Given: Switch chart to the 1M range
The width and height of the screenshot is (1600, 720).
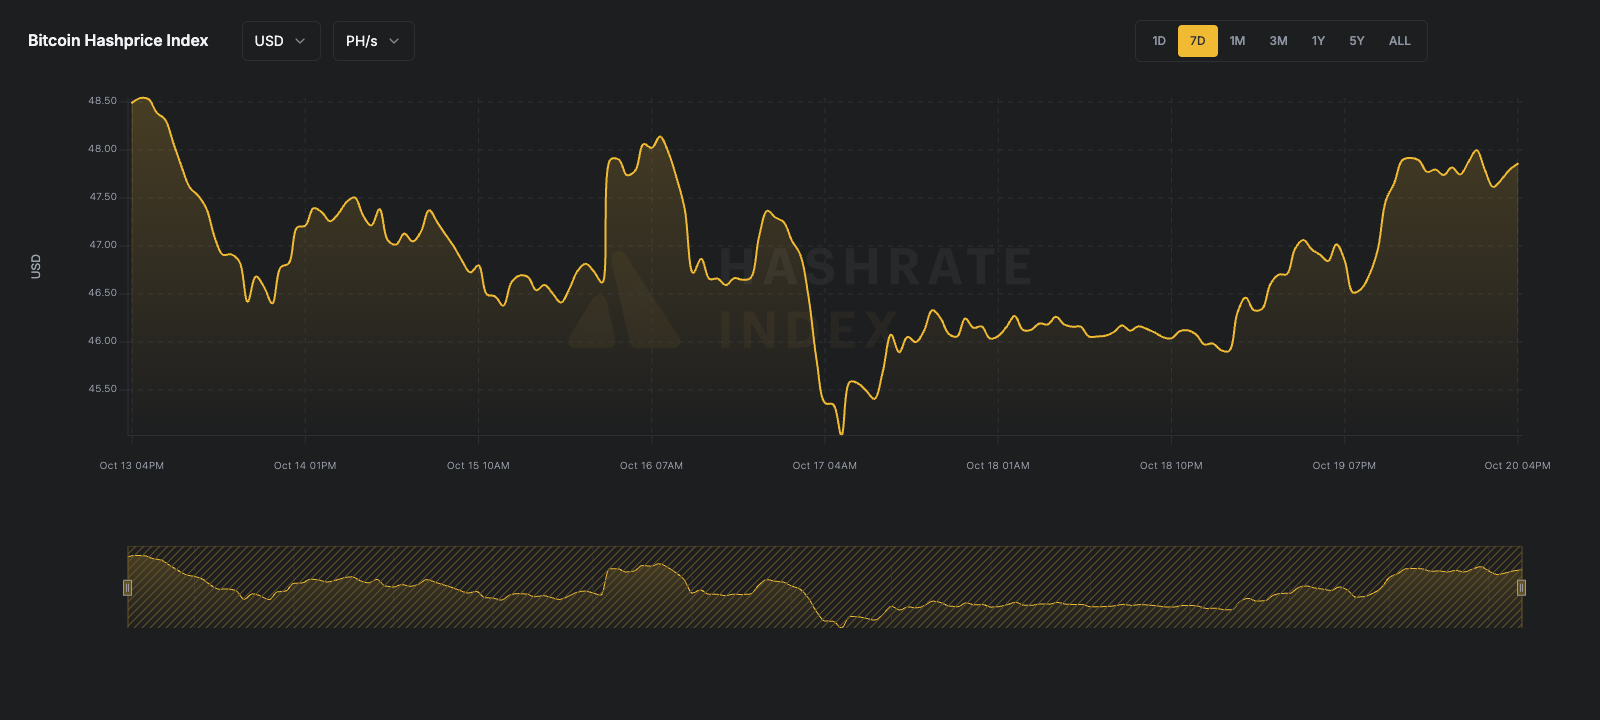Looking at the screenshot, I should click(1237, 41).
